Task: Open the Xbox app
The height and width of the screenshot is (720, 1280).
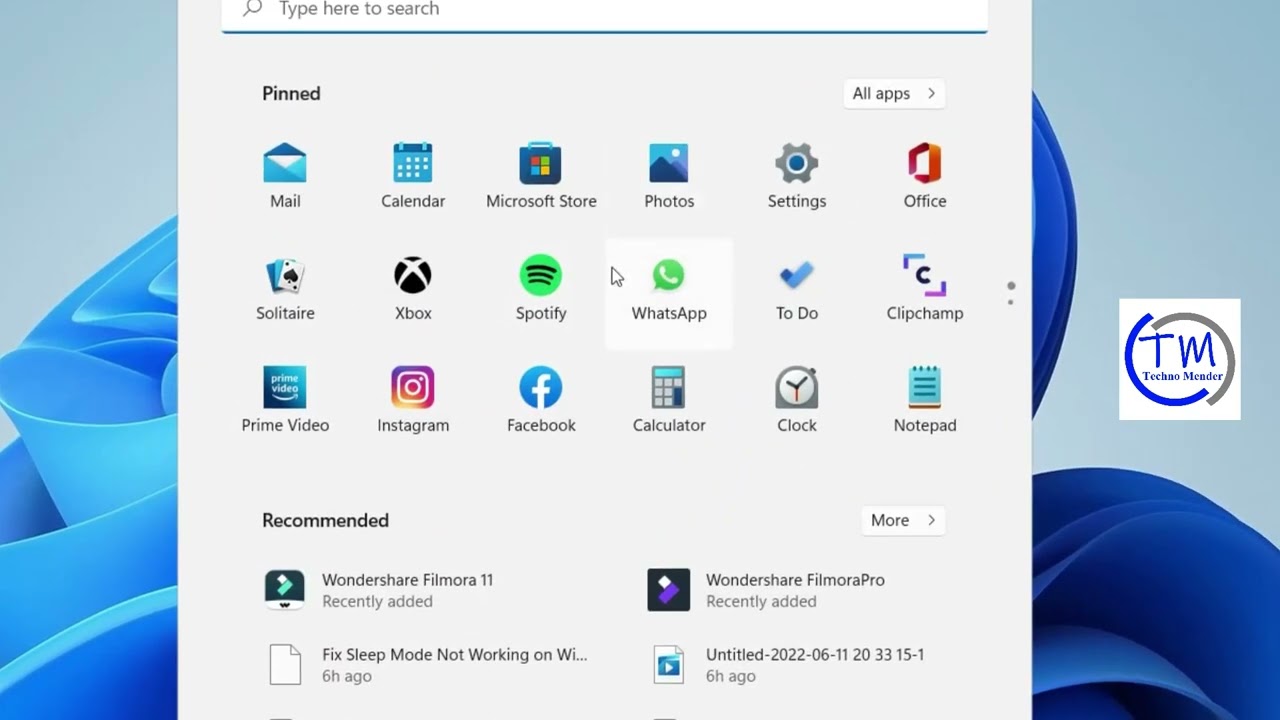Action: (x=413, y=288)
